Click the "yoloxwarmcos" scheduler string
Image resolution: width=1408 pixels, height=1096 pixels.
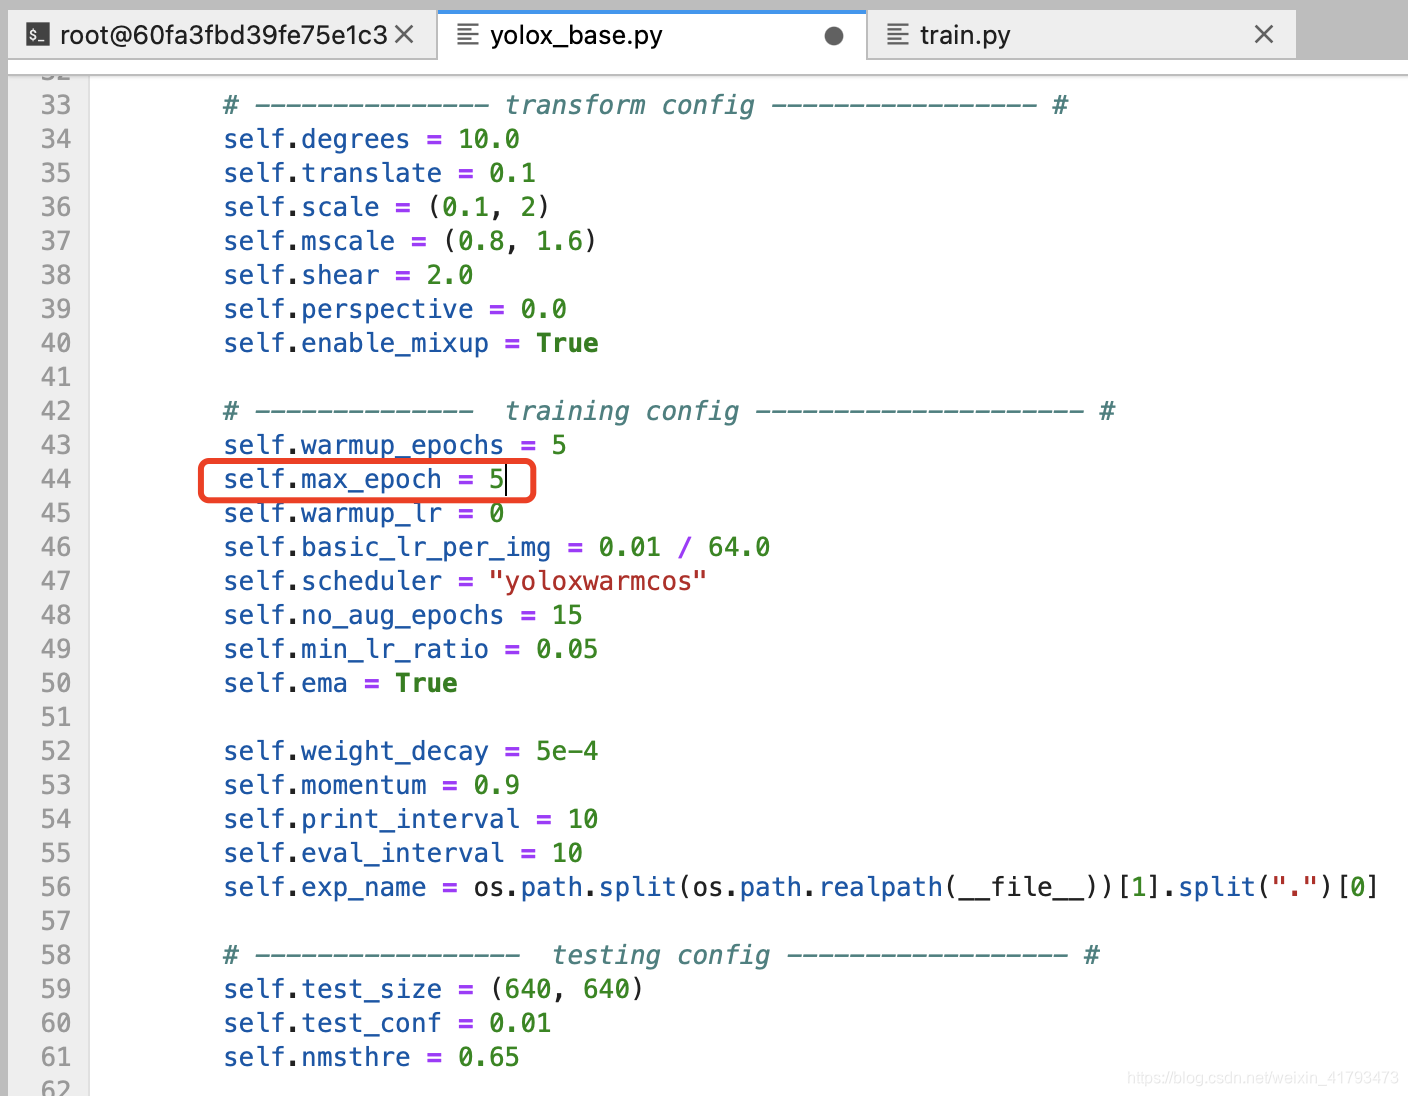[598, 581]
